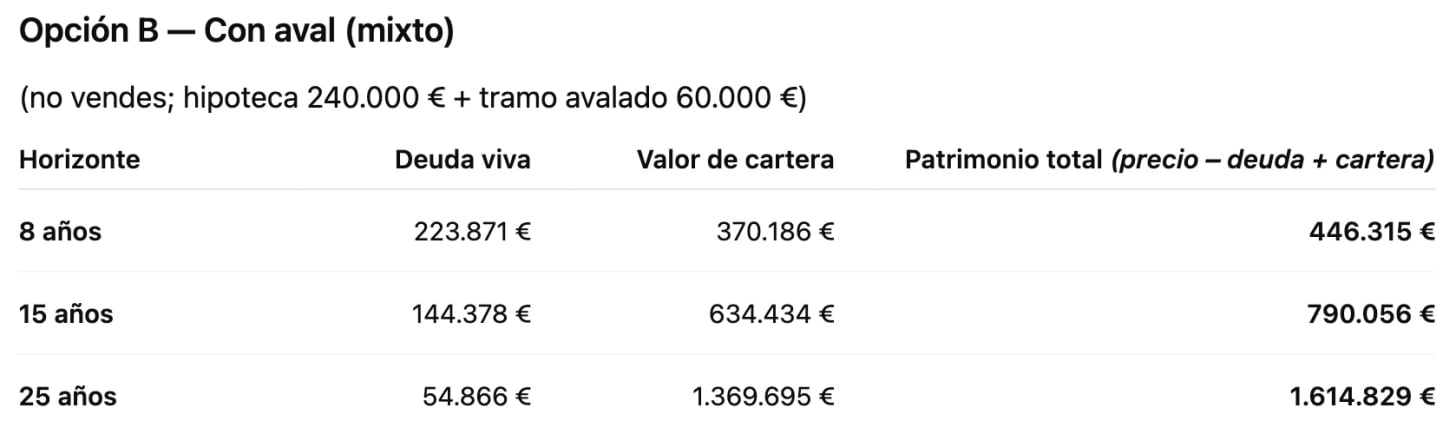Click the 1.614.829 € total wealth cell
Image resolution: width=1456 pixels, height=441 pixels.
click(x=1364, y=396)
